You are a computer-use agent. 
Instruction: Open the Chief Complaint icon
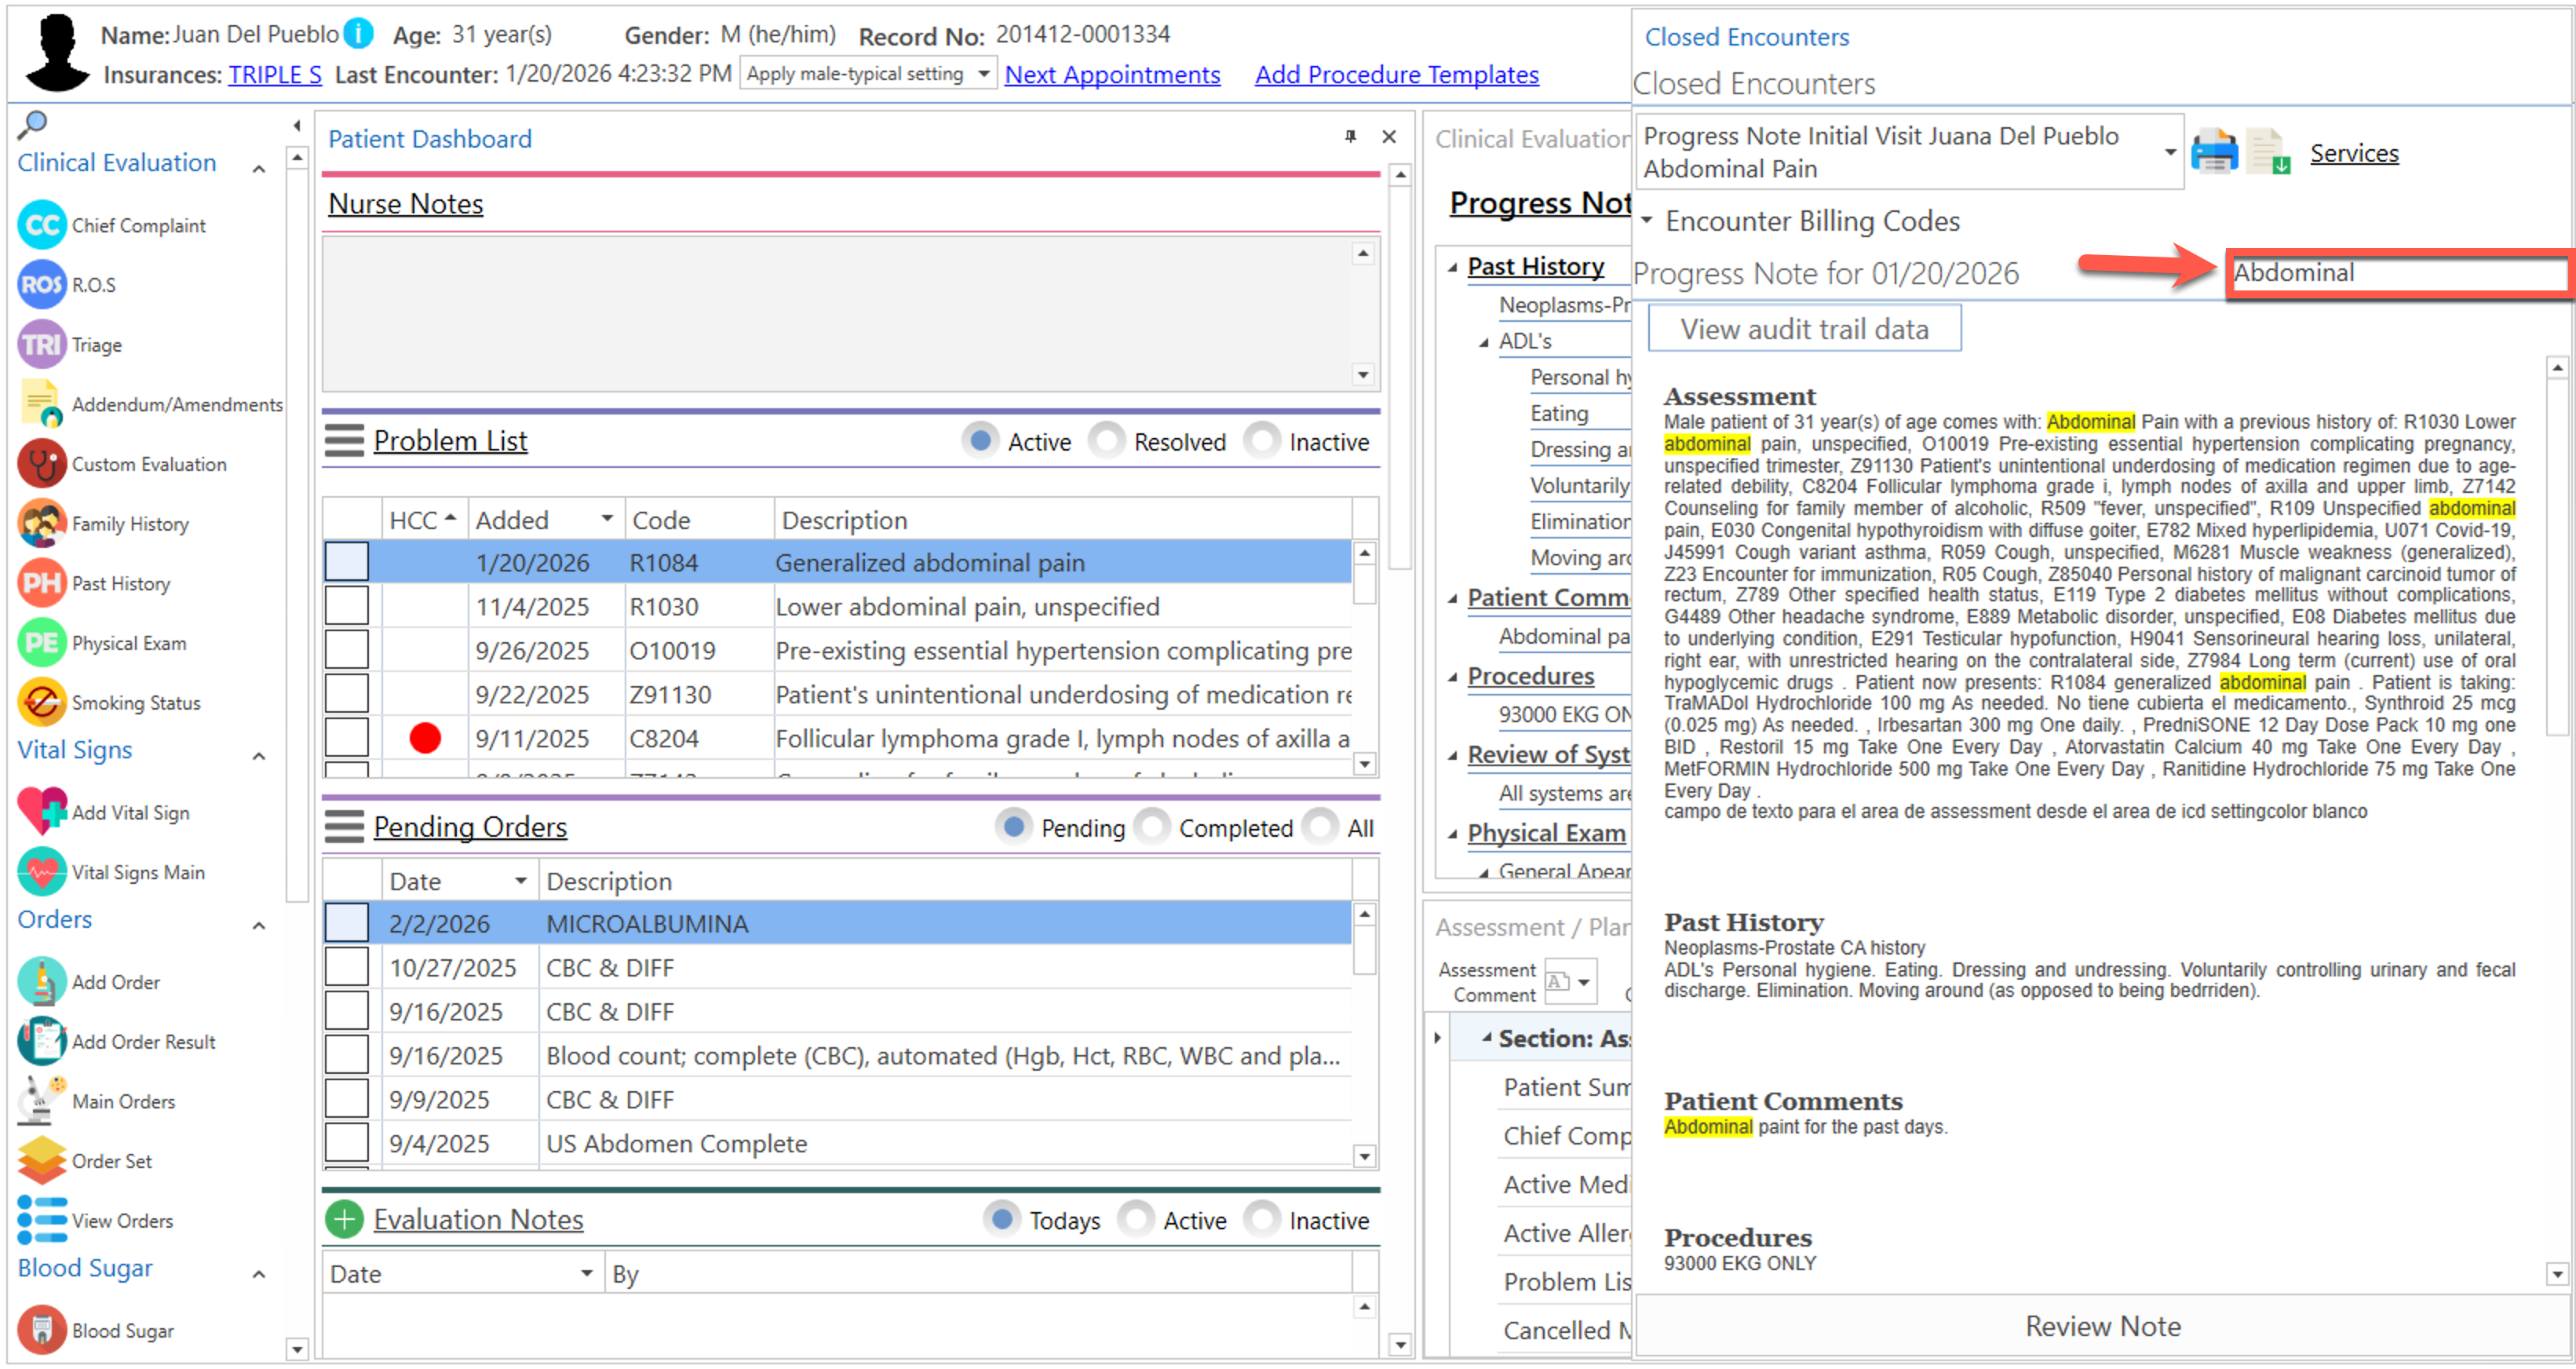(42, 225)
